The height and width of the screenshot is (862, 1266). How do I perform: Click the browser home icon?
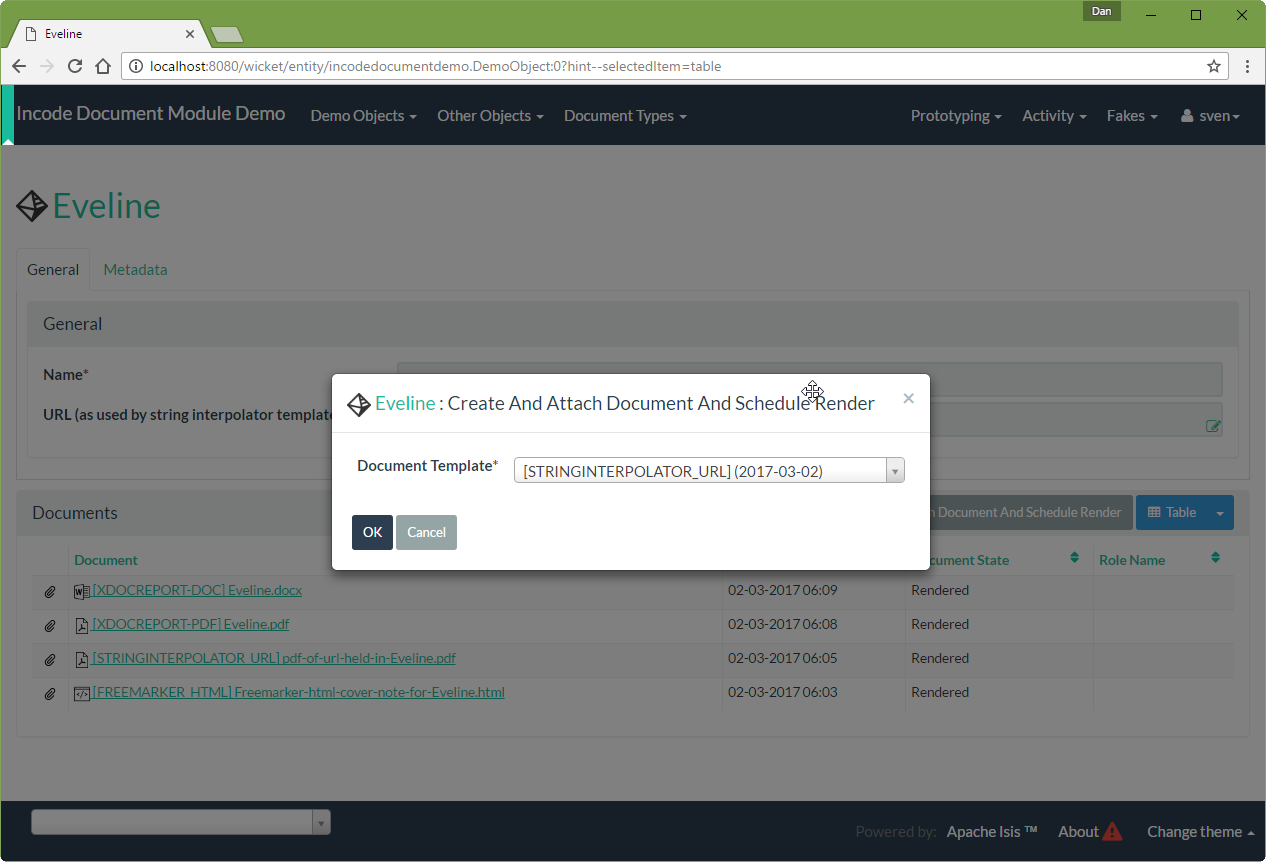(x=102, y=66)
